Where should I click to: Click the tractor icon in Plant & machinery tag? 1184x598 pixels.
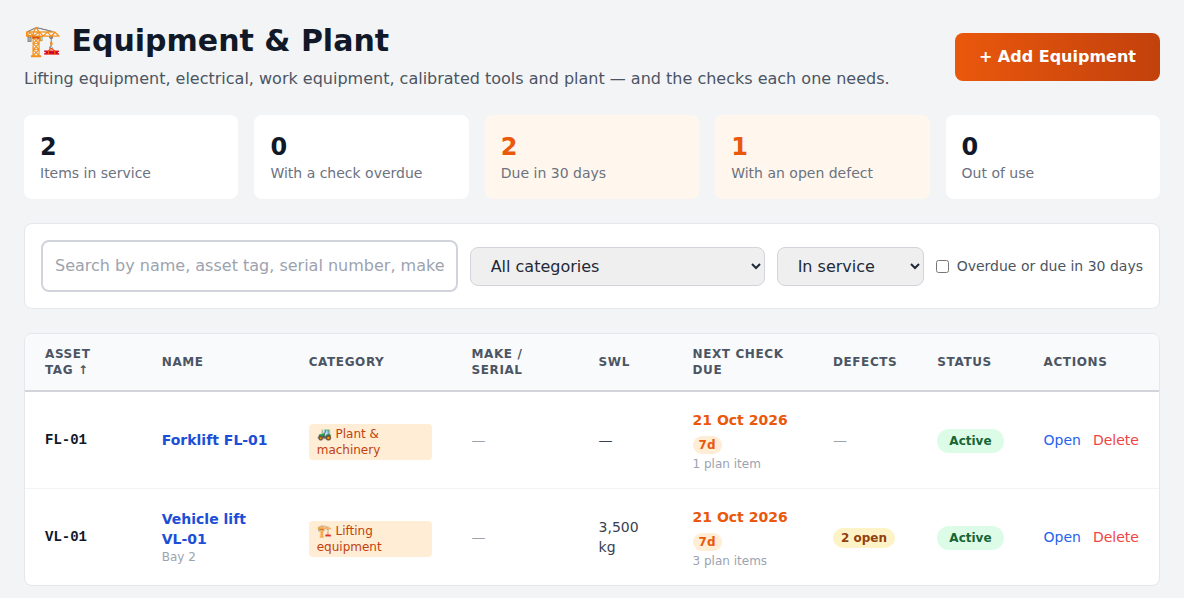[x=325, y=434]
